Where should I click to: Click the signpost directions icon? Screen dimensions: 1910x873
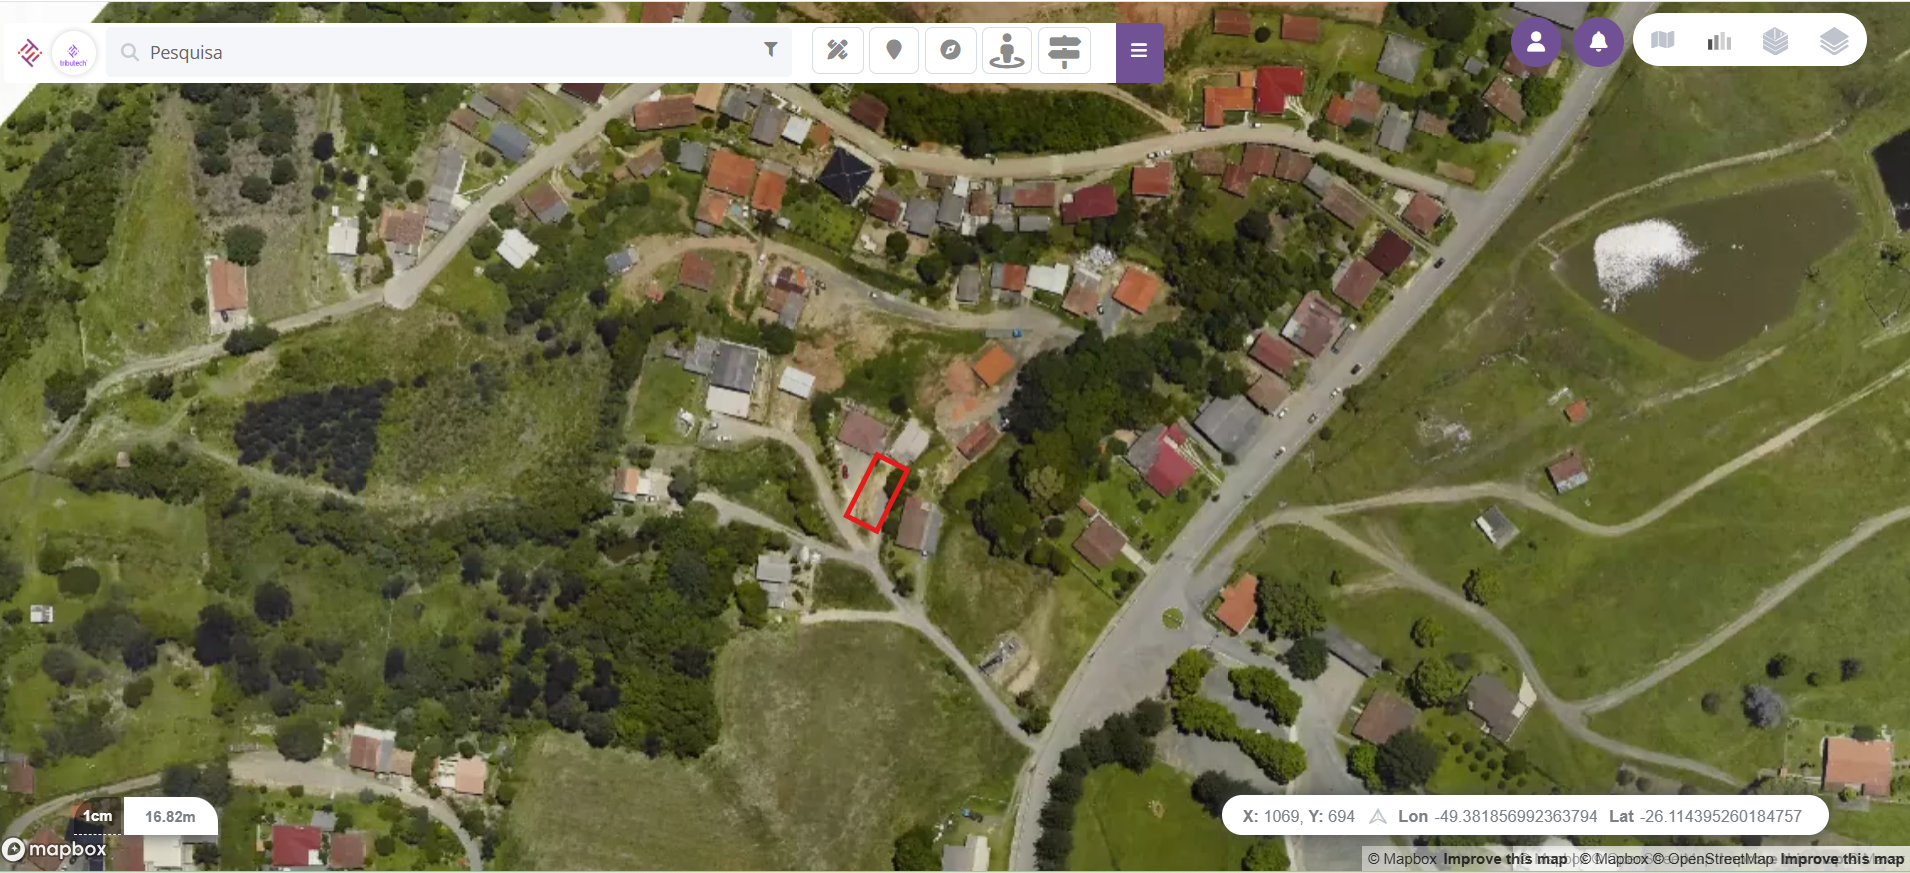(x=1064, y=50)
